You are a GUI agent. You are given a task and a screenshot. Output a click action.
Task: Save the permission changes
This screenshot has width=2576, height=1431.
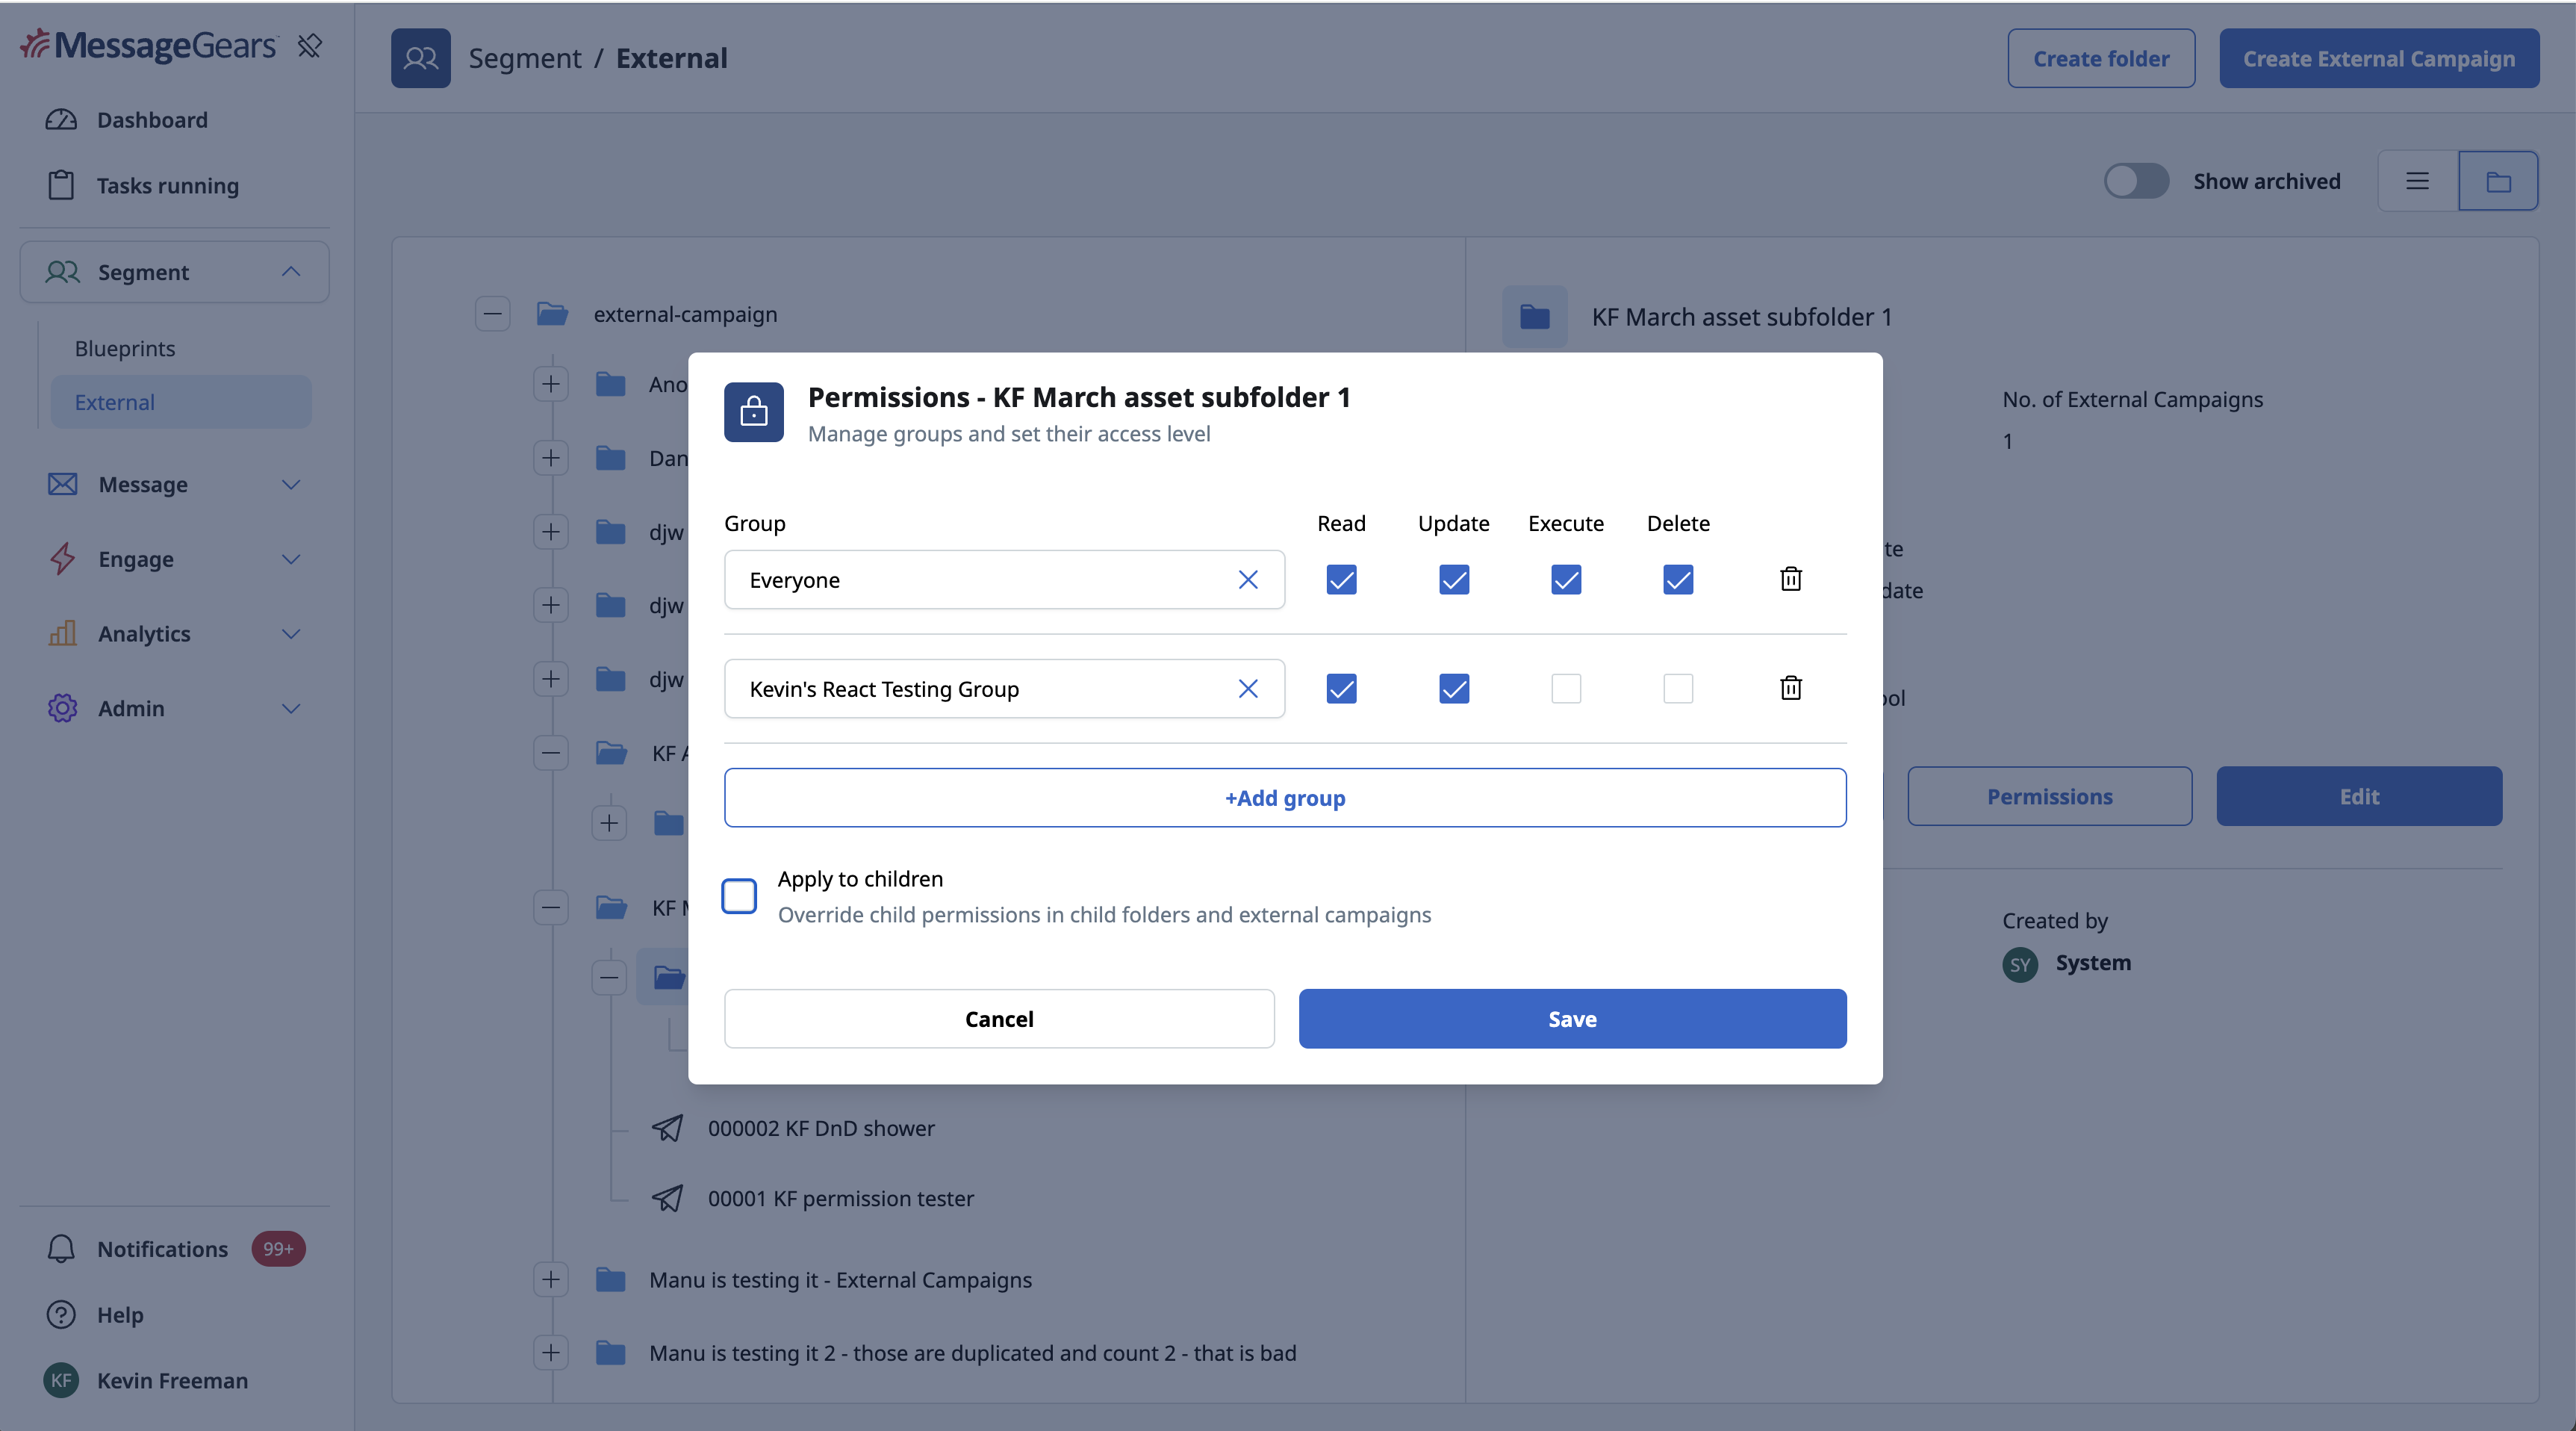pyautogui.click(x=1571, y=1019)
